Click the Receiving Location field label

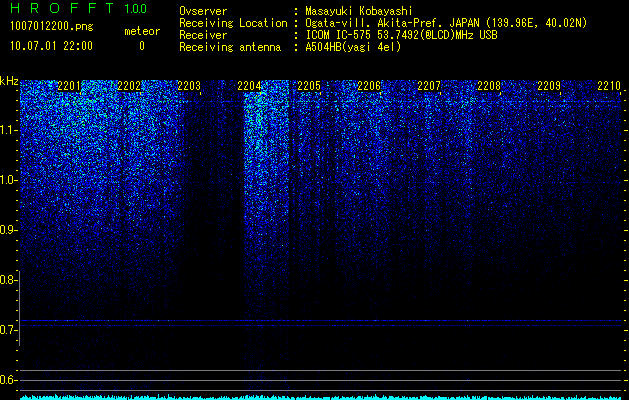click(233, 23)
